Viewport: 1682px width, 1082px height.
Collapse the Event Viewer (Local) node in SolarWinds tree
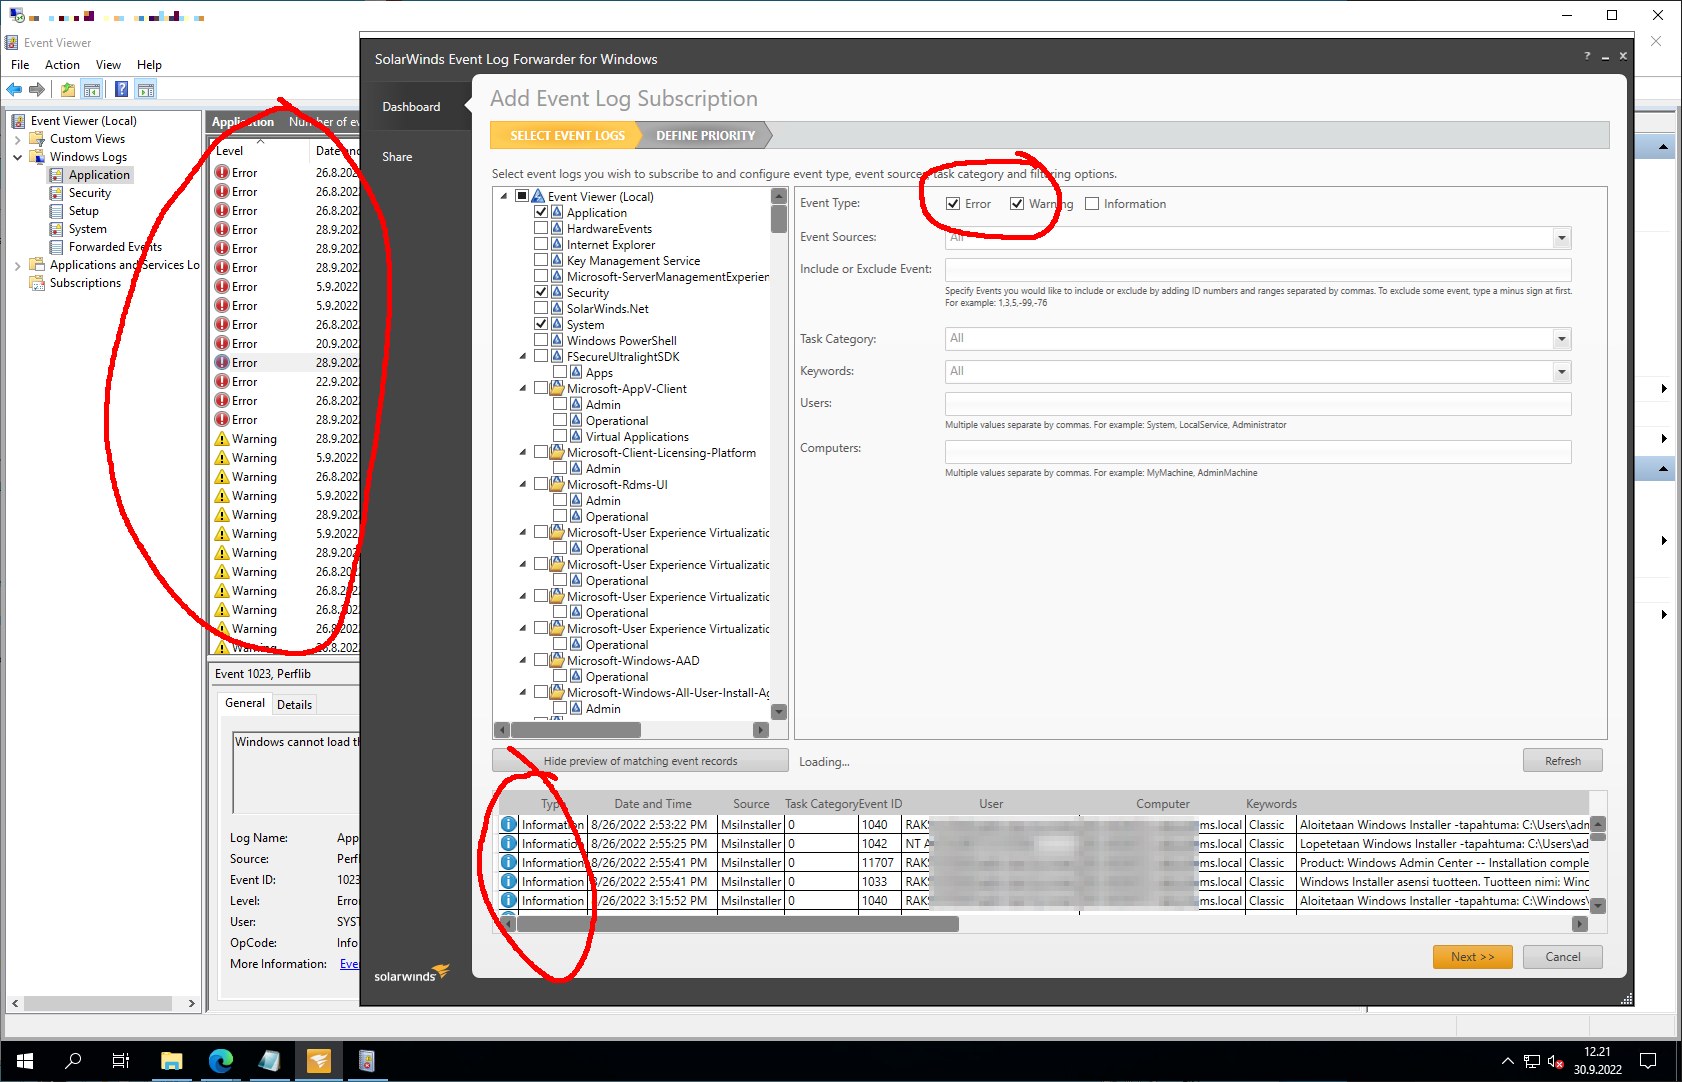pos(504,197)
